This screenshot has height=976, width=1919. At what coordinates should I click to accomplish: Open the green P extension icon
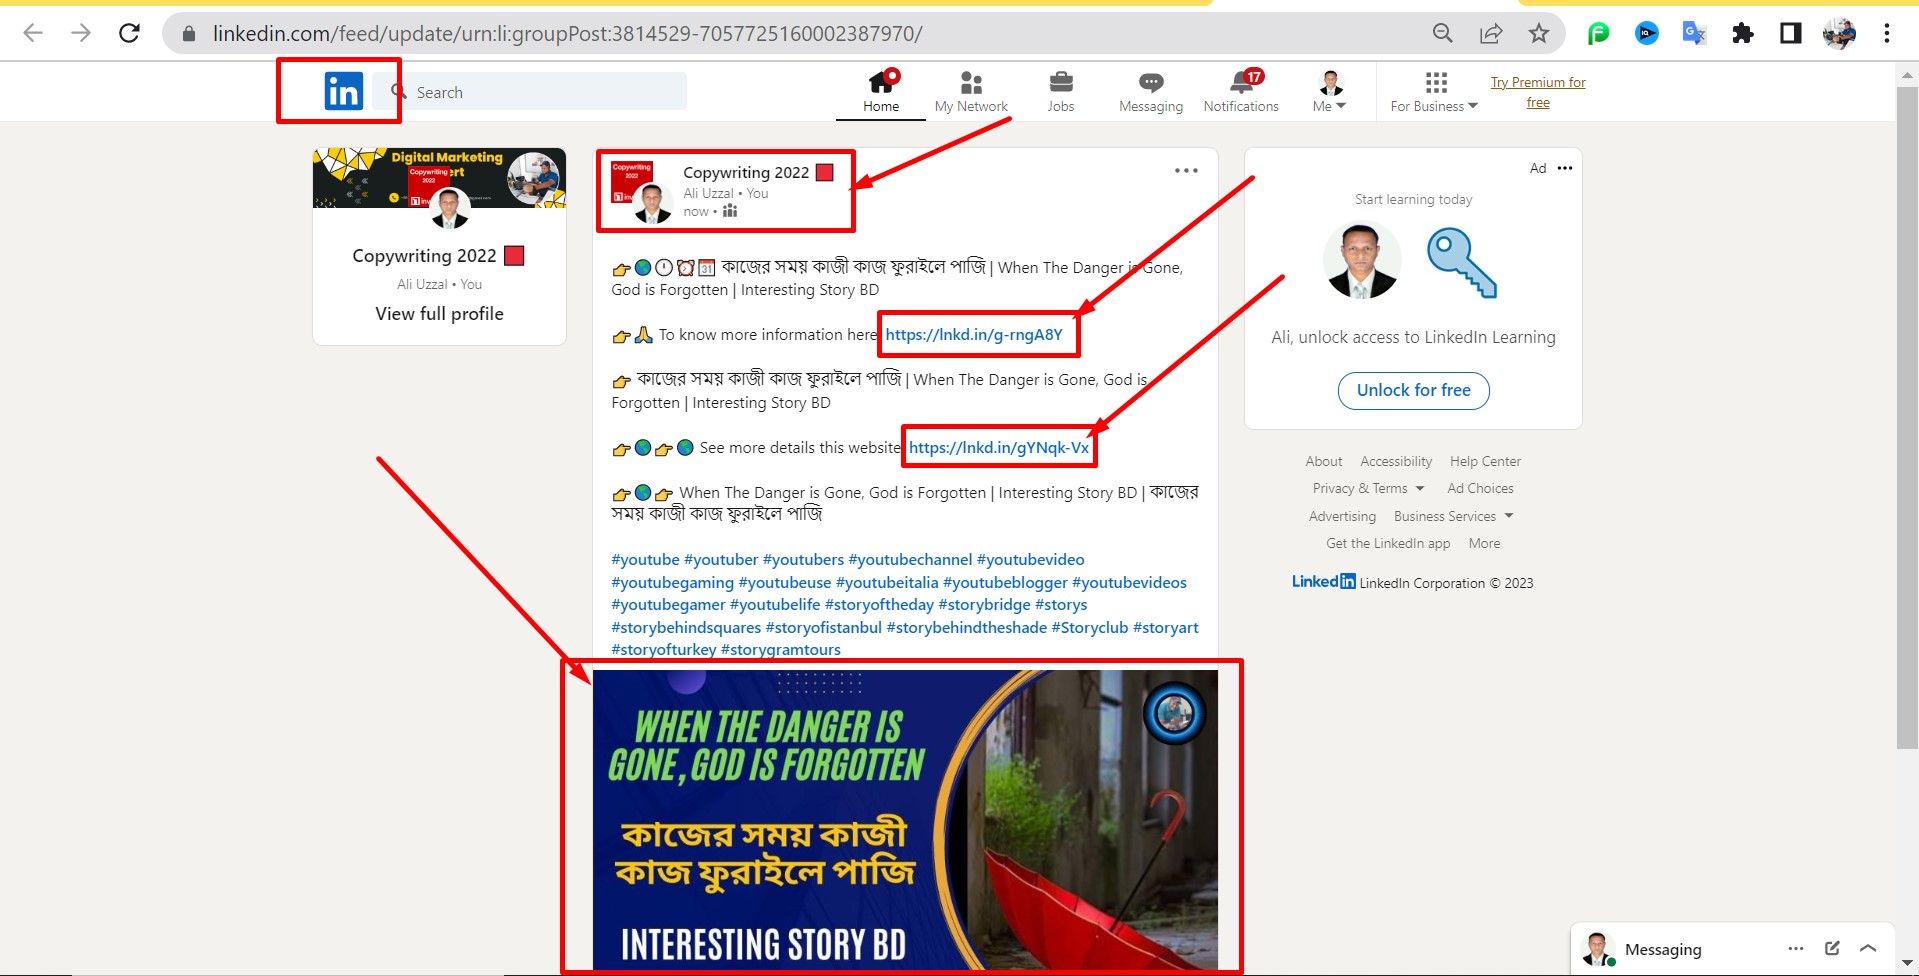pyautogui.click(x=1598, y=33)
